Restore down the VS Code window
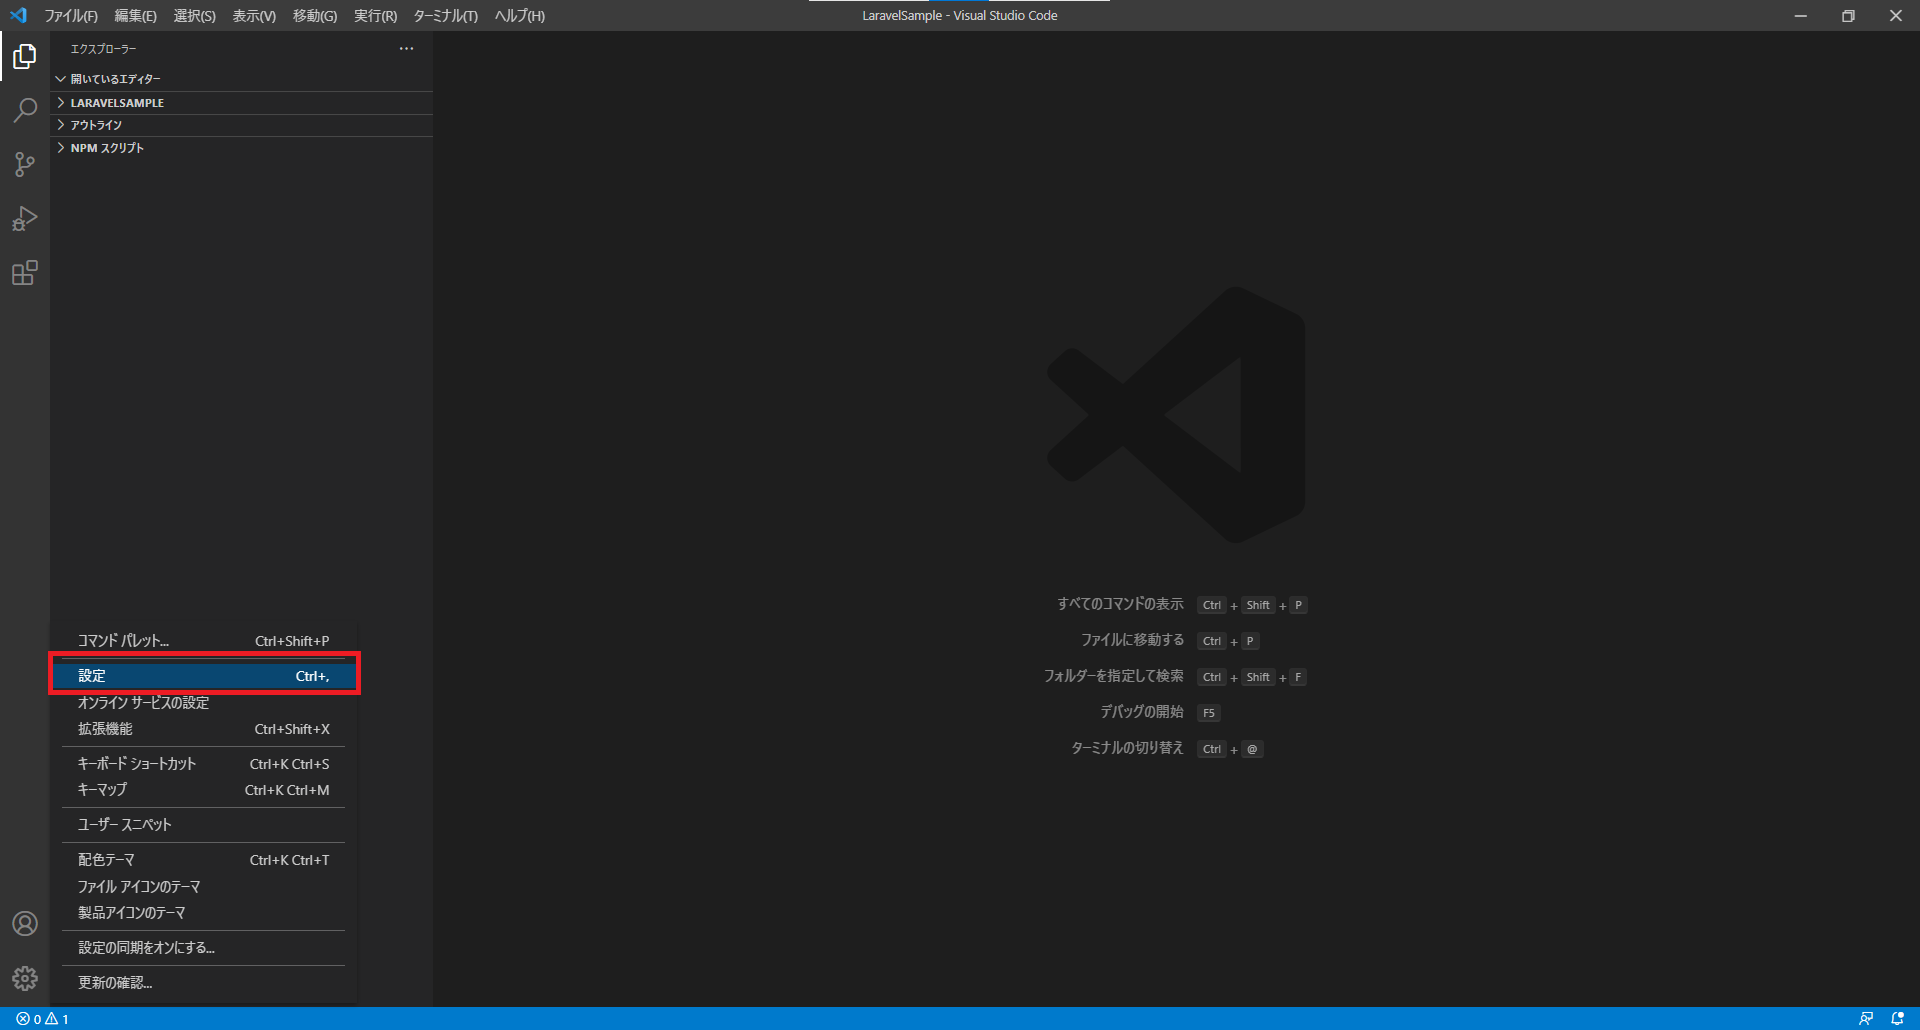 (1848, 15)
